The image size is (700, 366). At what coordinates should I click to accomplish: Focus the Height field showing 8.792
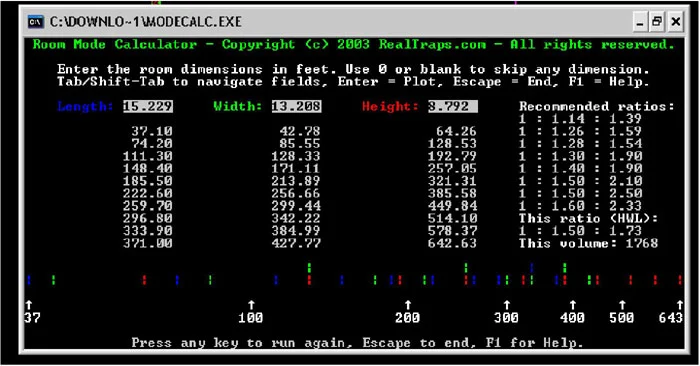pyautogui.click(x=453, y=106)
